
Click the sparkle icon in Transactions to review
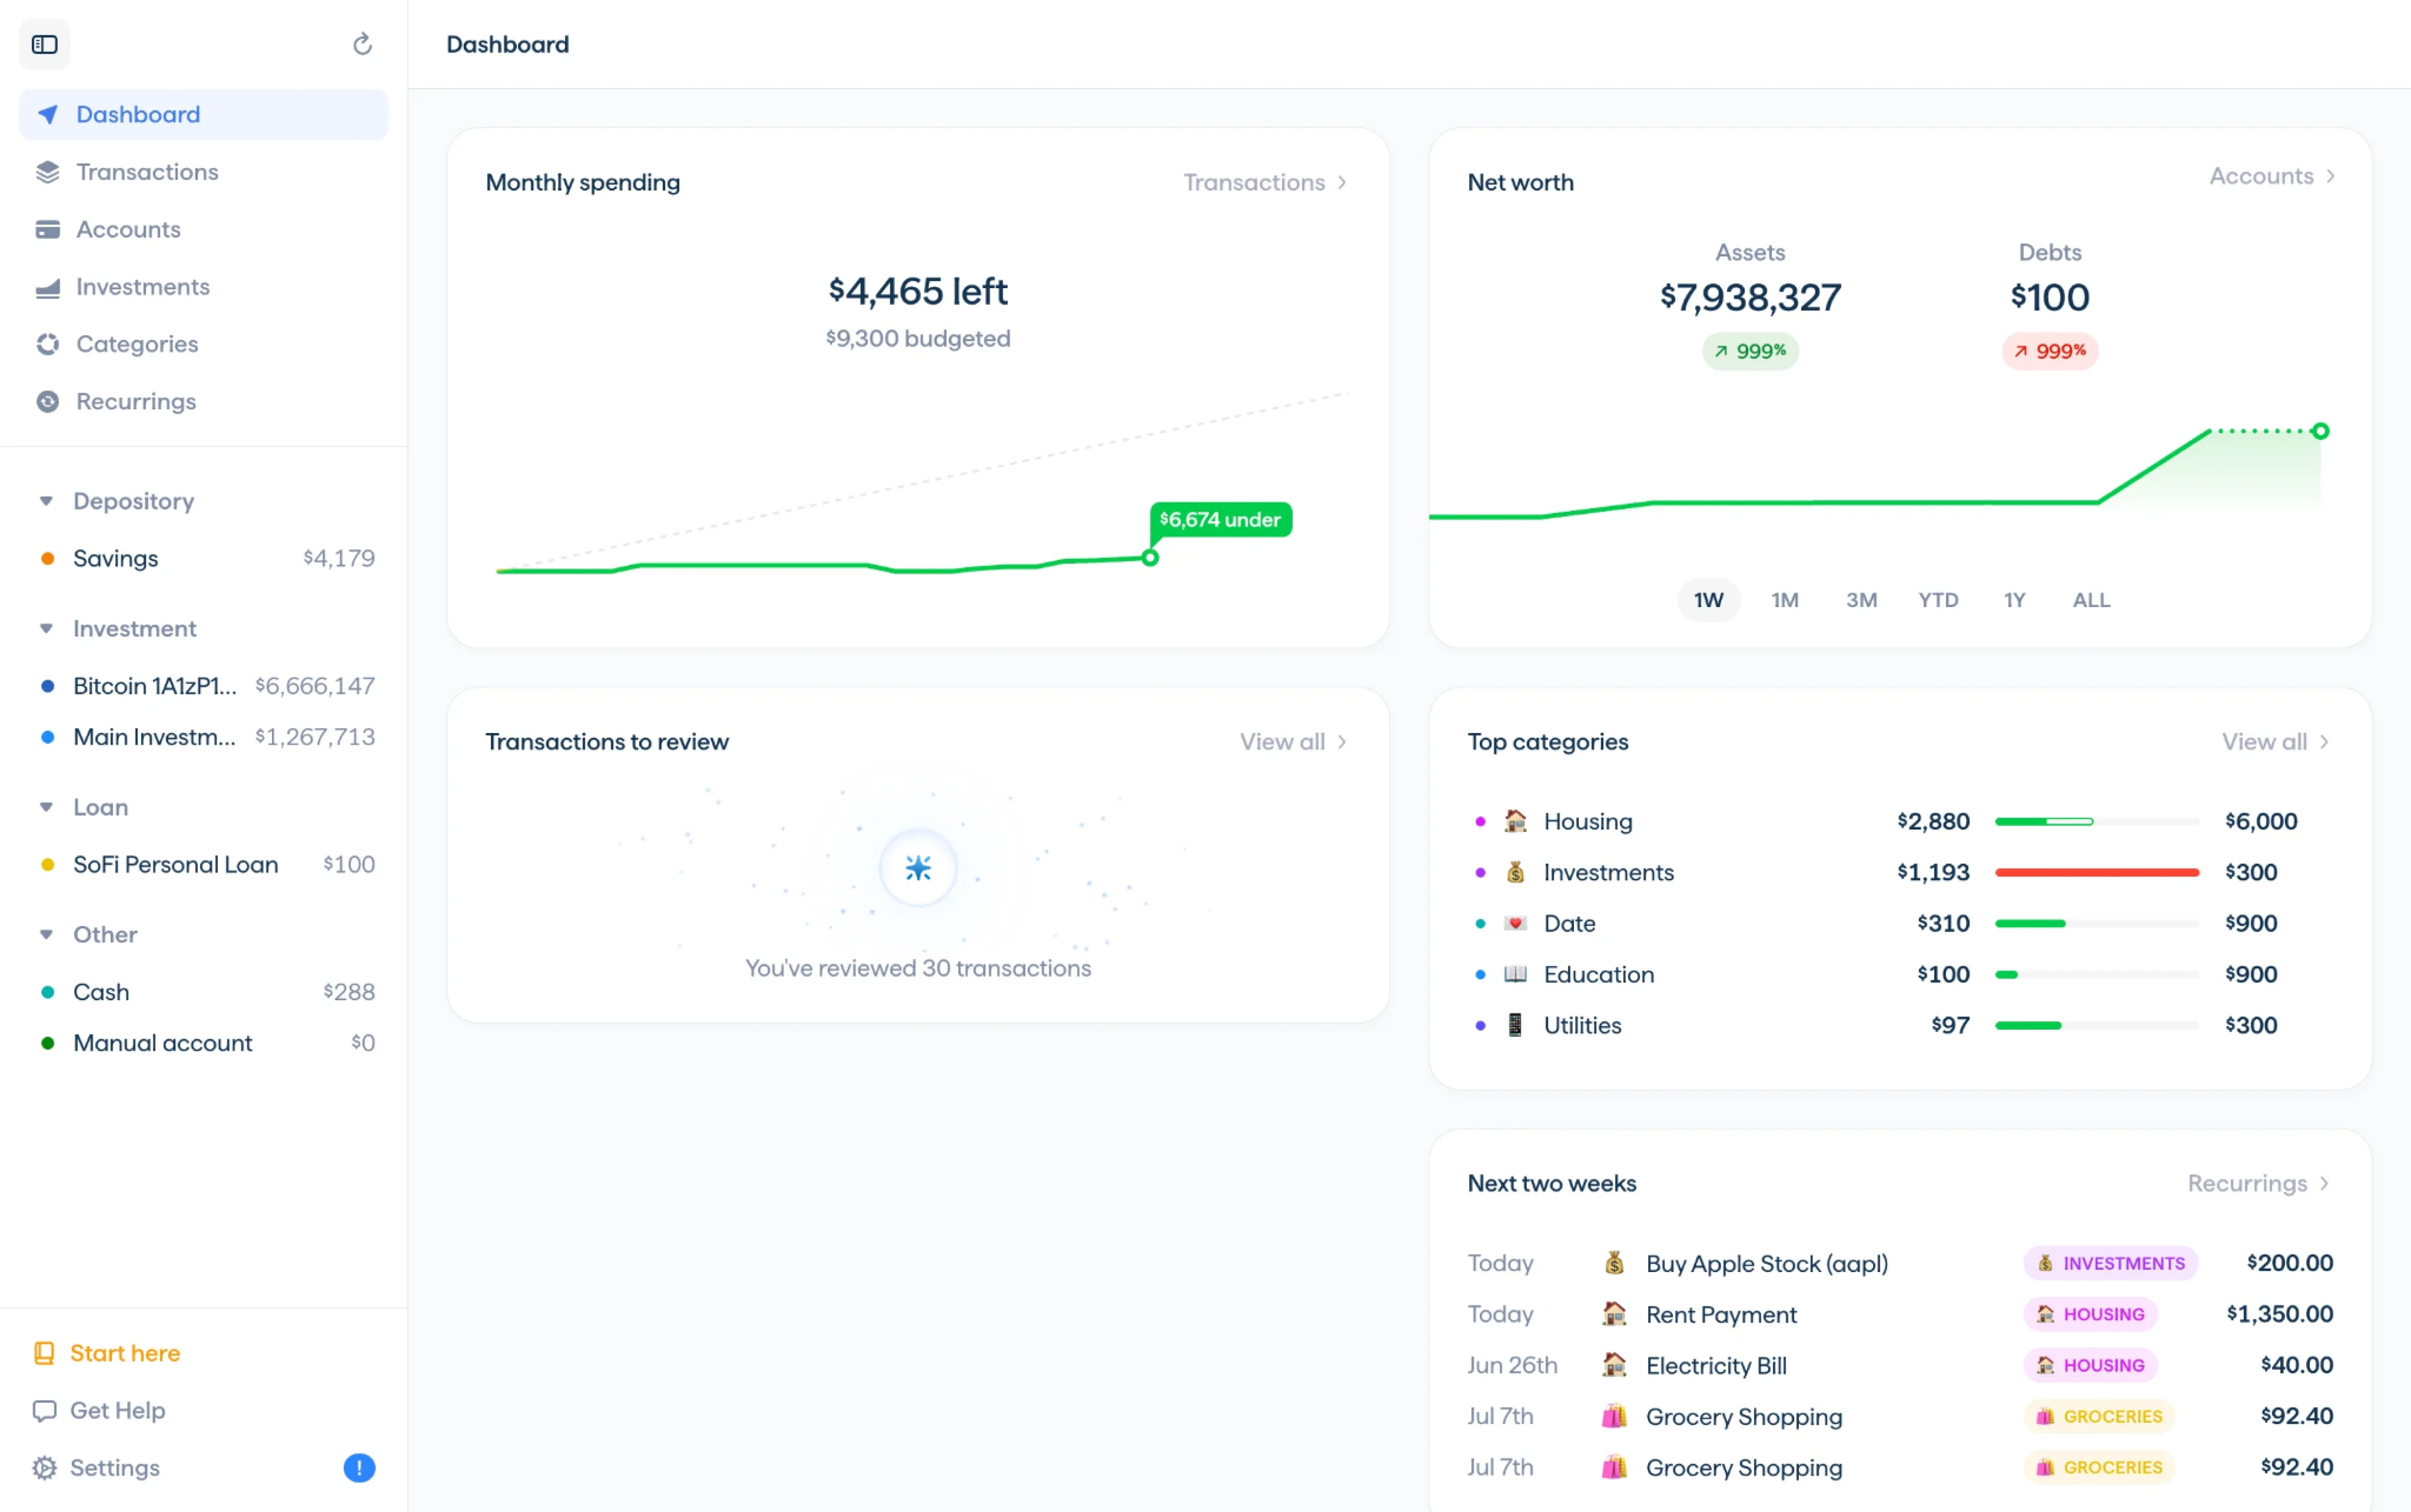pos(918,867)
